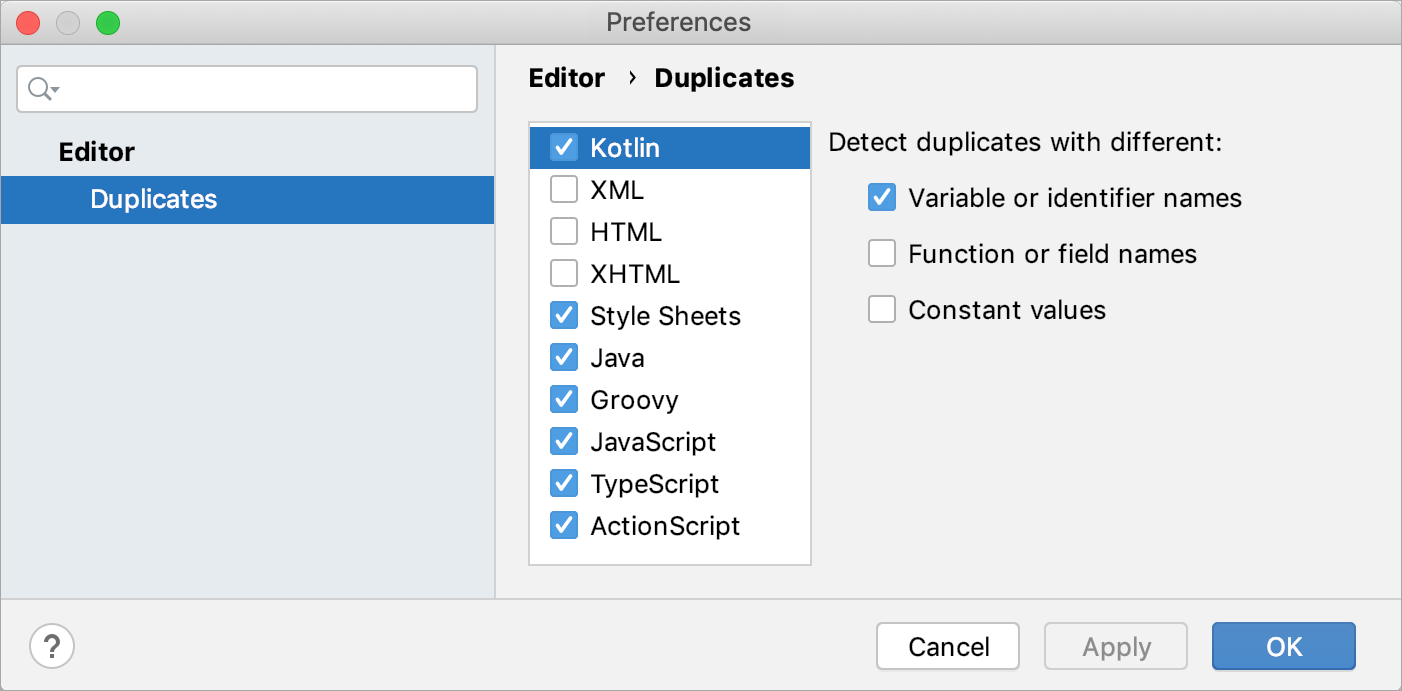Toggle the Groovy checkbox off

pos(564,400)
